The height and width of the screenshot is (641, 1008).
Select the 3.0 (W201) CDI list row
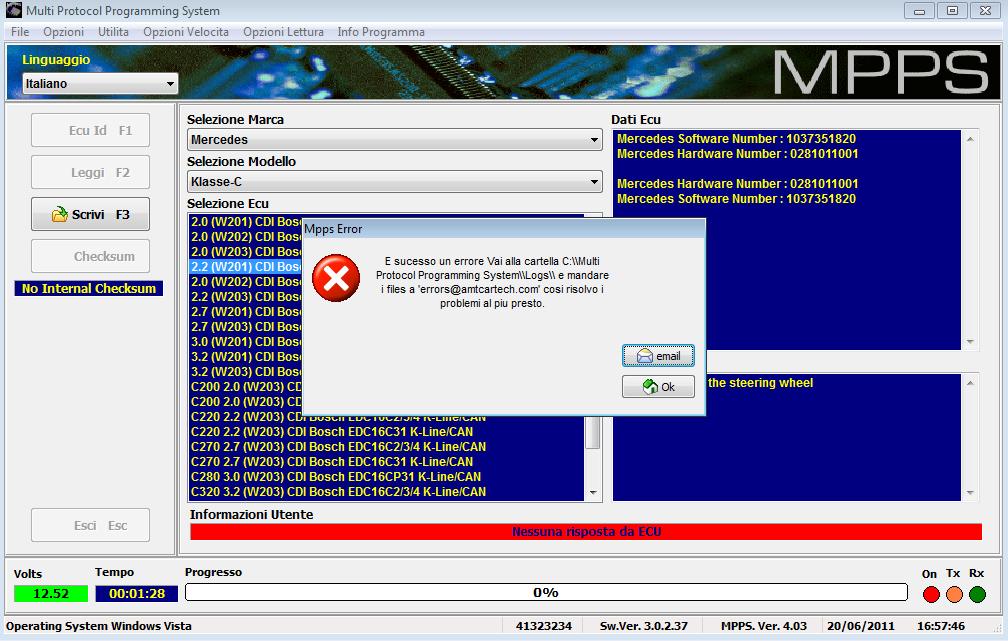tap(246, 341)
